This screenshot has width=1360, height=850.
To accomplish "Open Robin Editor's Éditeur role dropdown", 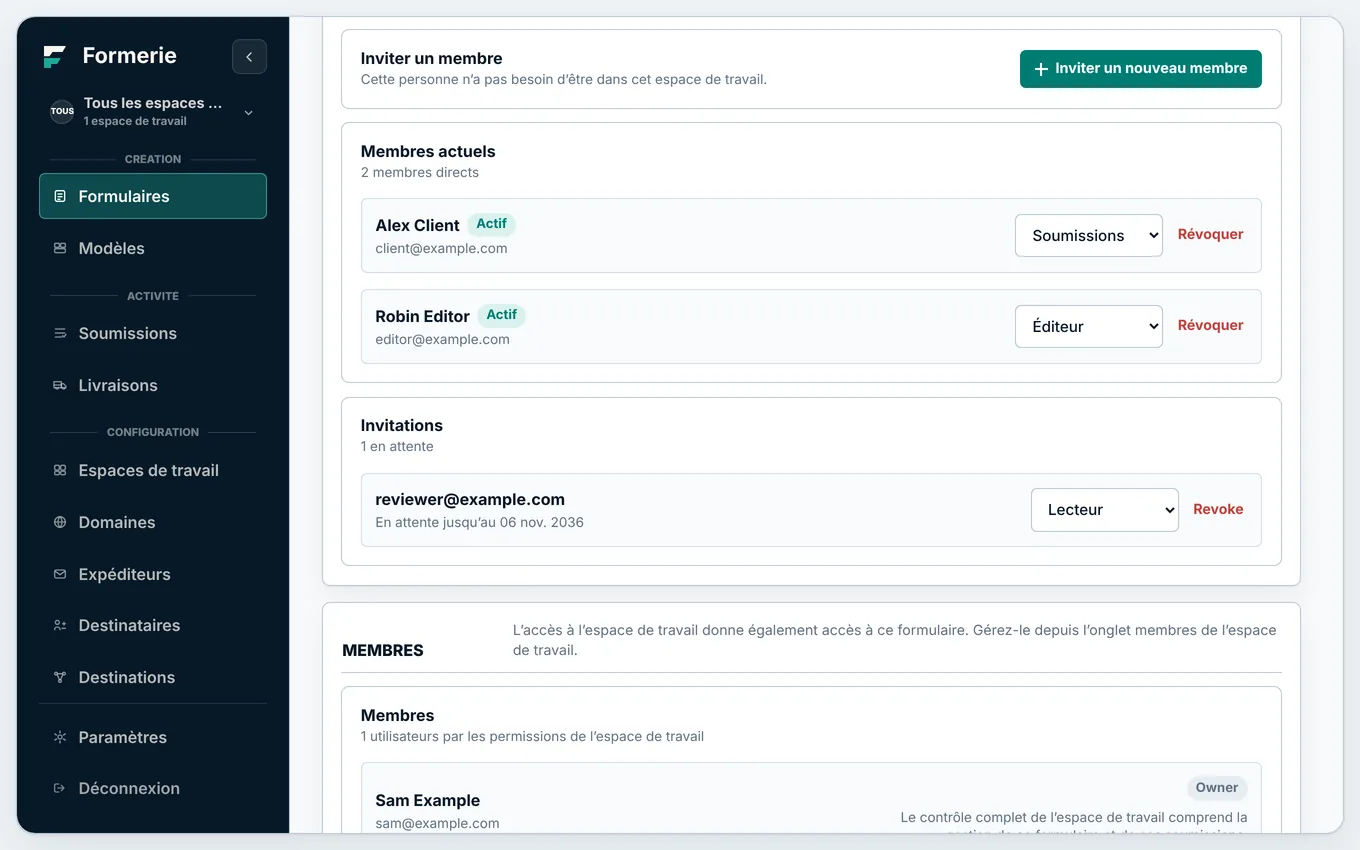I will tap(1089, 326).
